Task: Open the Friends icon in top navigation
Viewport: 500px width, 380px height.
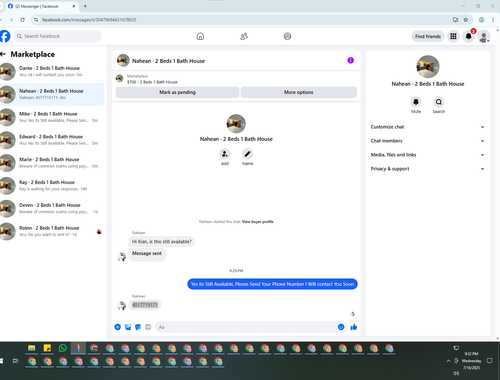Action: pyautogui.click(x=244, y=36)
